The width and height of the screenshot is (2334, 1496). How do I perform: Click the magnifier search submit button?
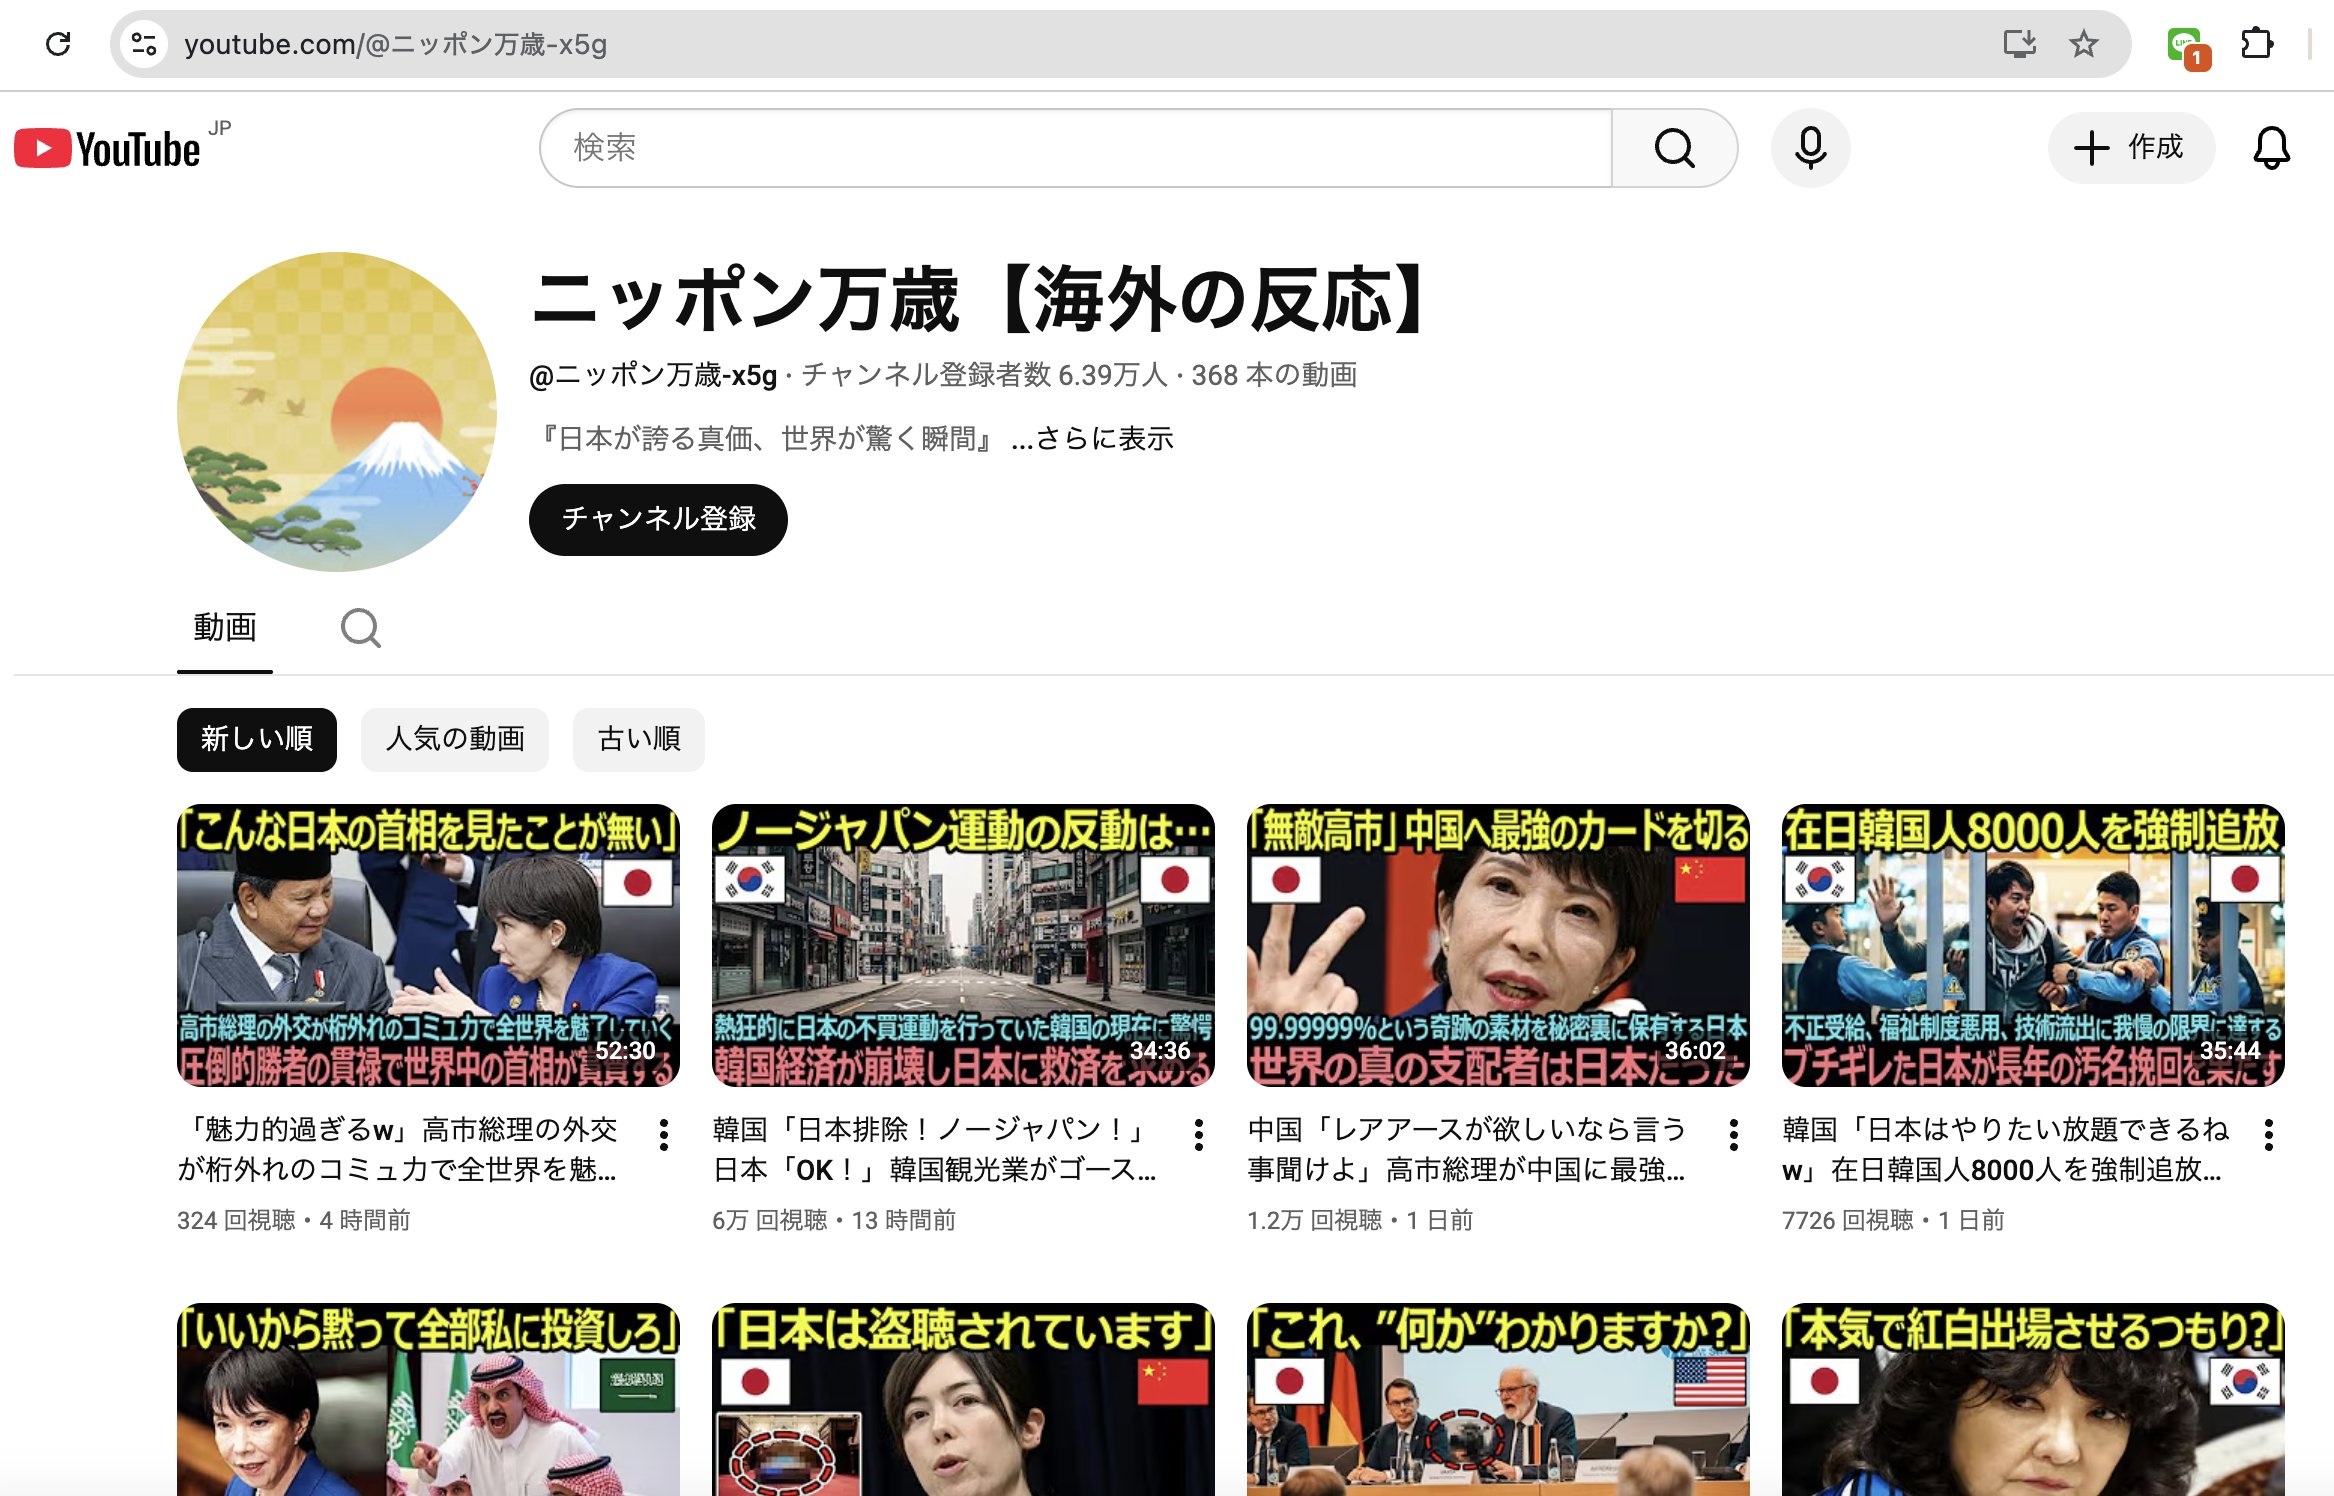(1674, 149)
